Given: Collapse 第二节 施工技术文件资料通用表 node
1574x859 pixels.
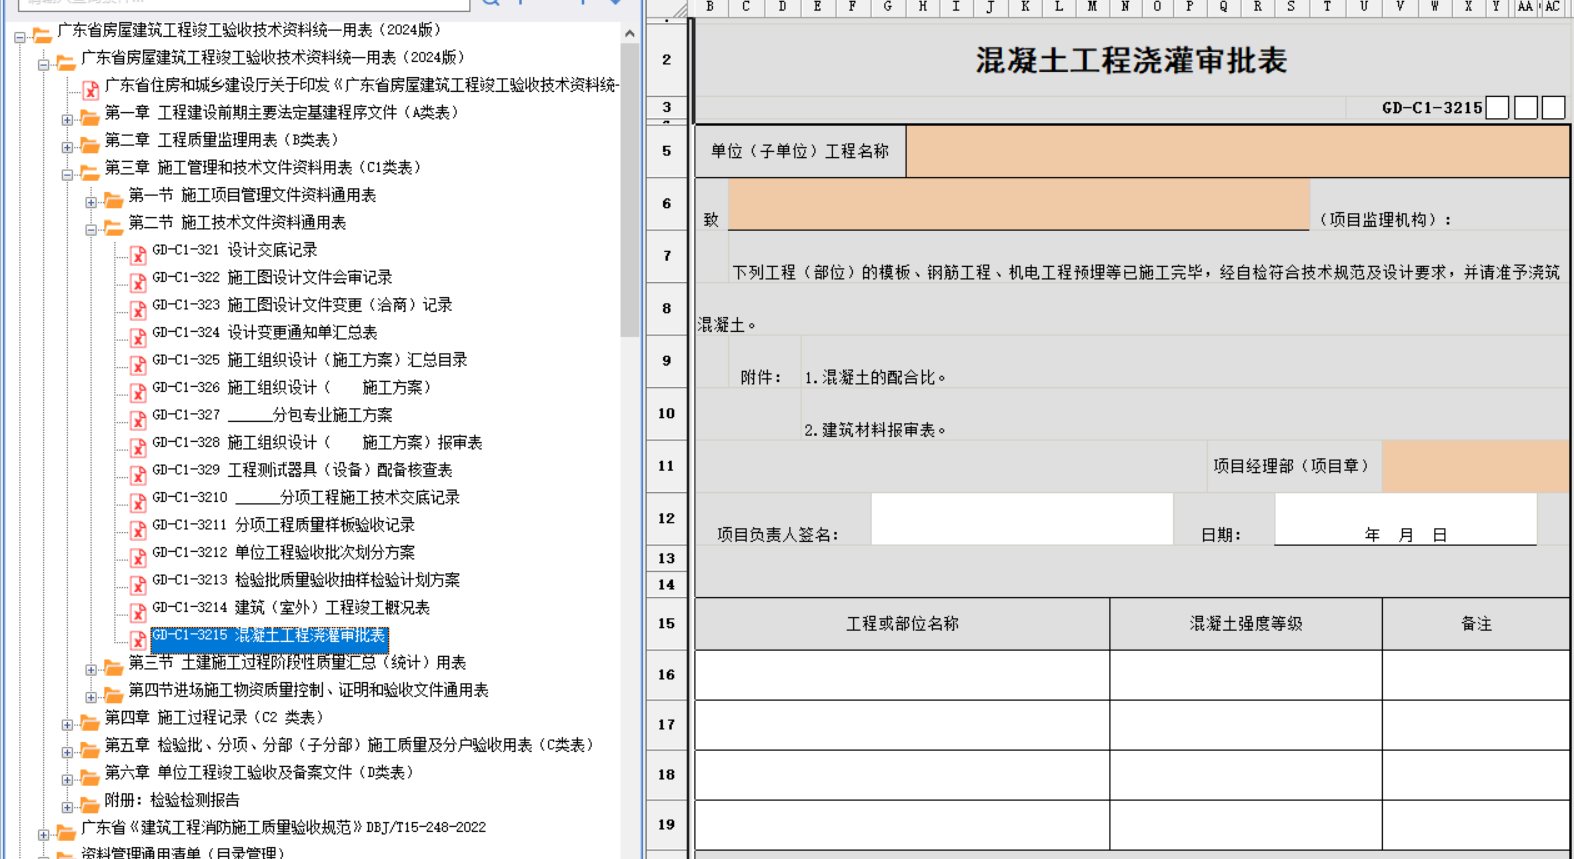Looking at the screenshot, I should point(91,230).
